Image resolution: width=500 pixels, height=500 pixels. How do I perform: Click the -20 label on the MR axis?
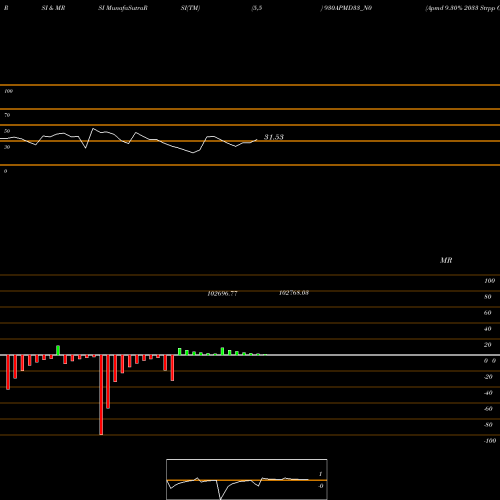coord(488,377)
